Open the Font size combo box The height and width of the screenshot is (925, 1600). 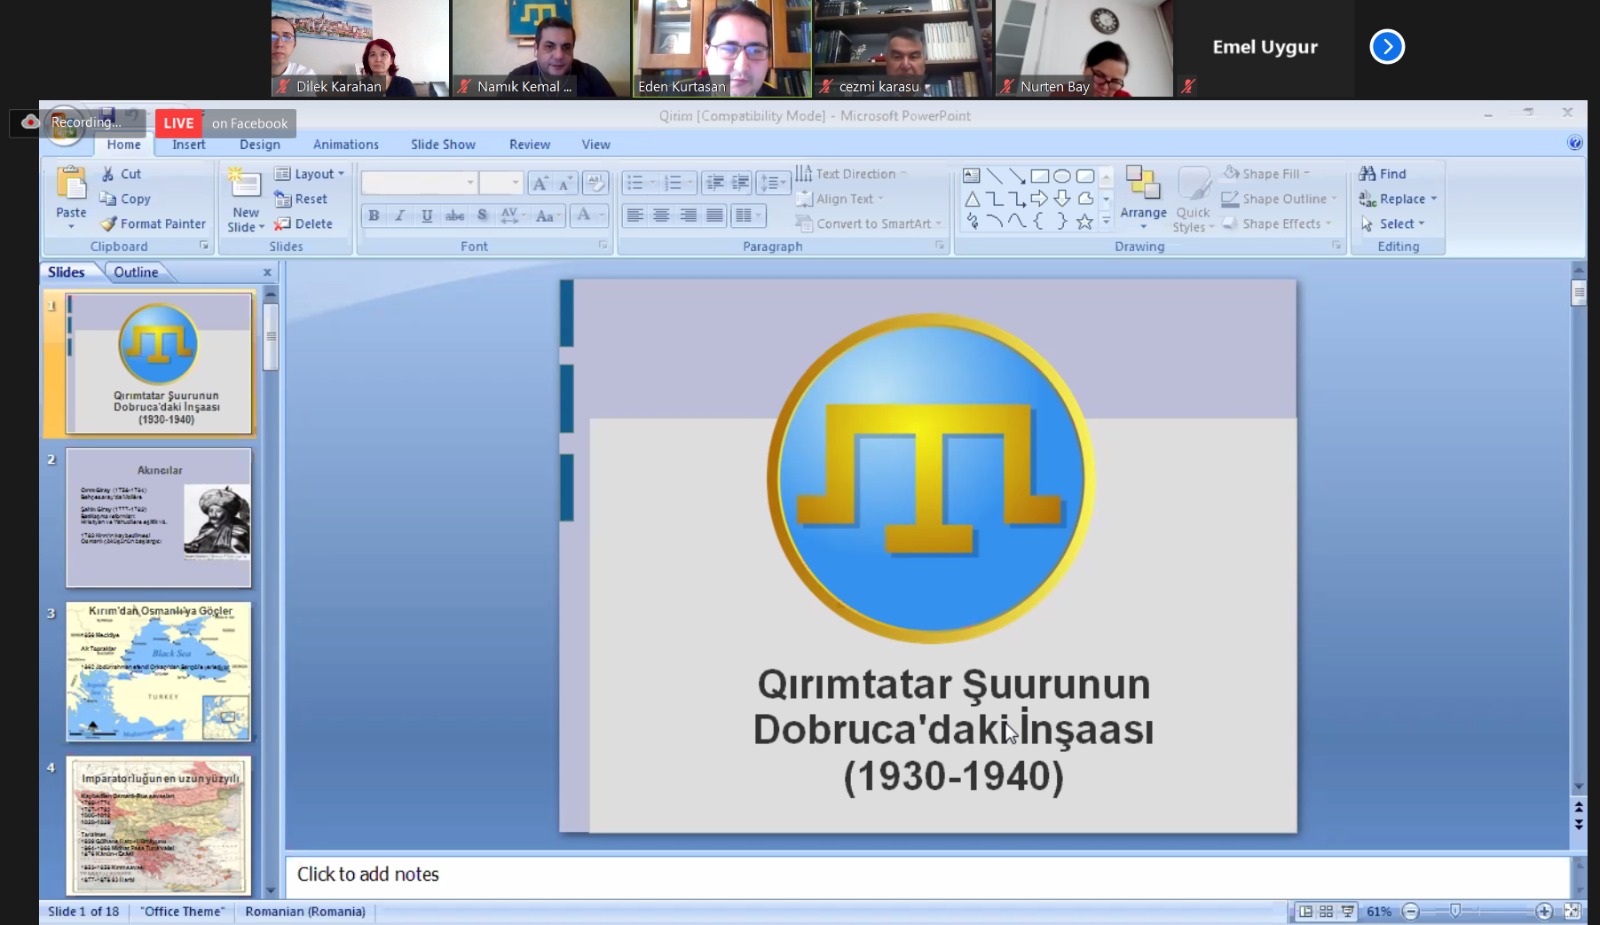click(500, 183)
